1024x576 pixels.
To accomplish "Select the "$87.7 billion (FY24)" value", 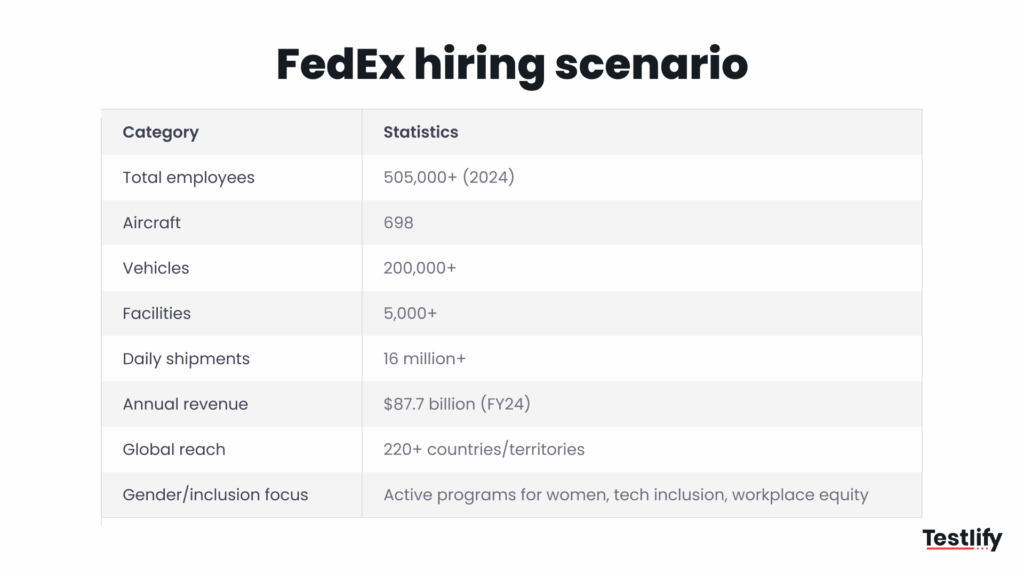I will (x=456, y=404).
